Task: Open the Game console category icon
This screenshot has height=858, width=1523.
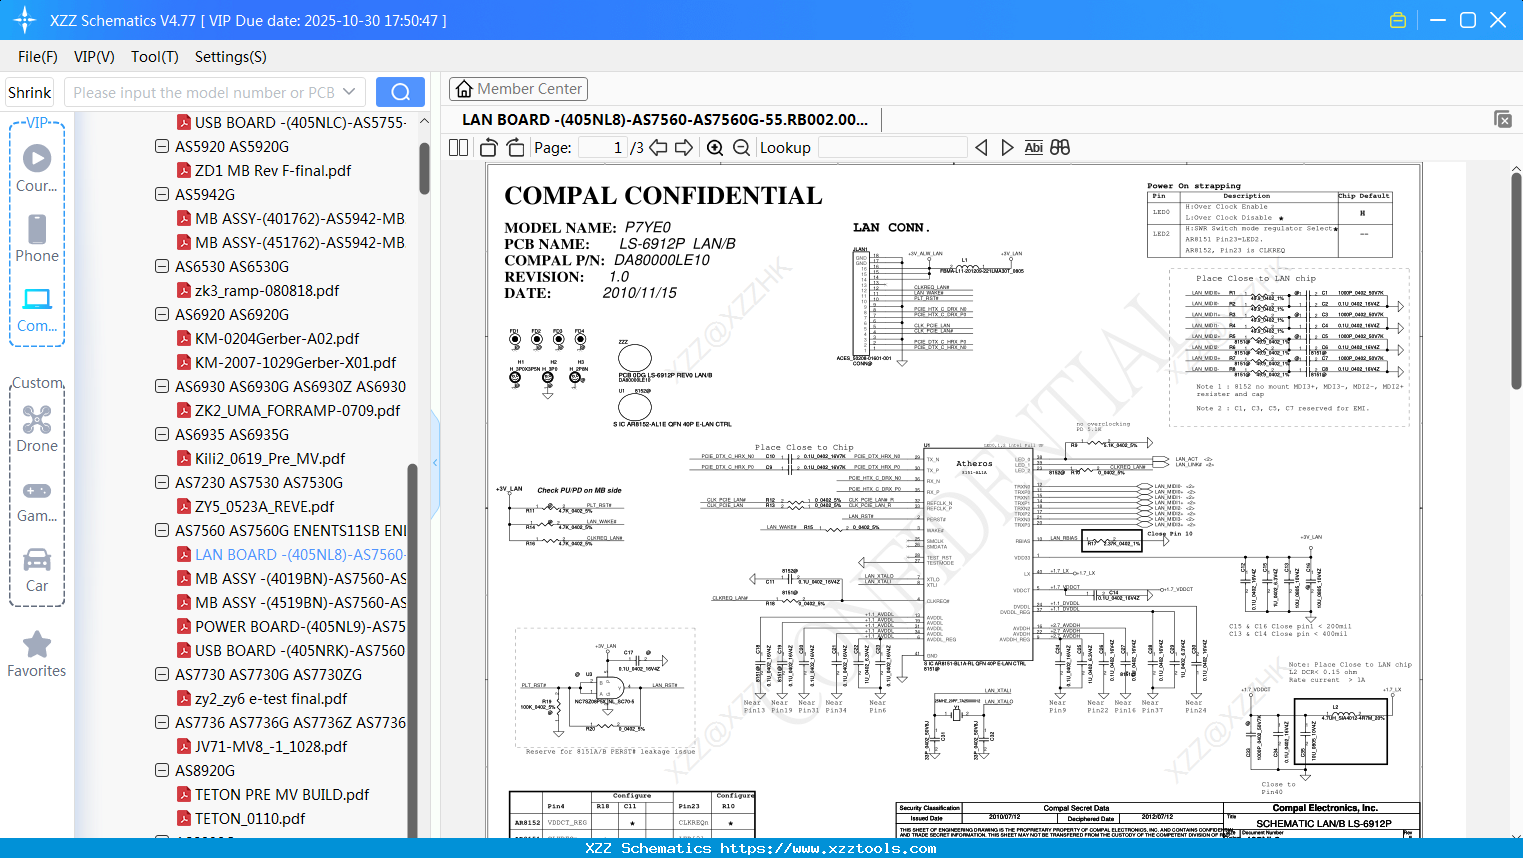Action: (x=37, y=490)
